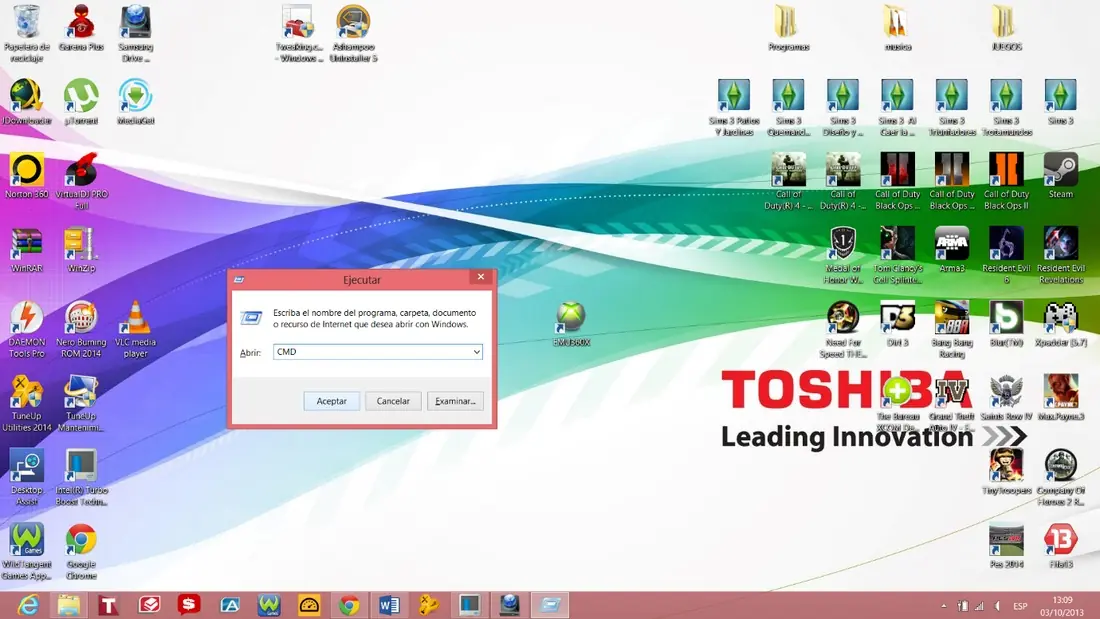Select the DAEMON Tools Pro icon
Viewport: 1100px width, 619px height.
pos(27,329)
